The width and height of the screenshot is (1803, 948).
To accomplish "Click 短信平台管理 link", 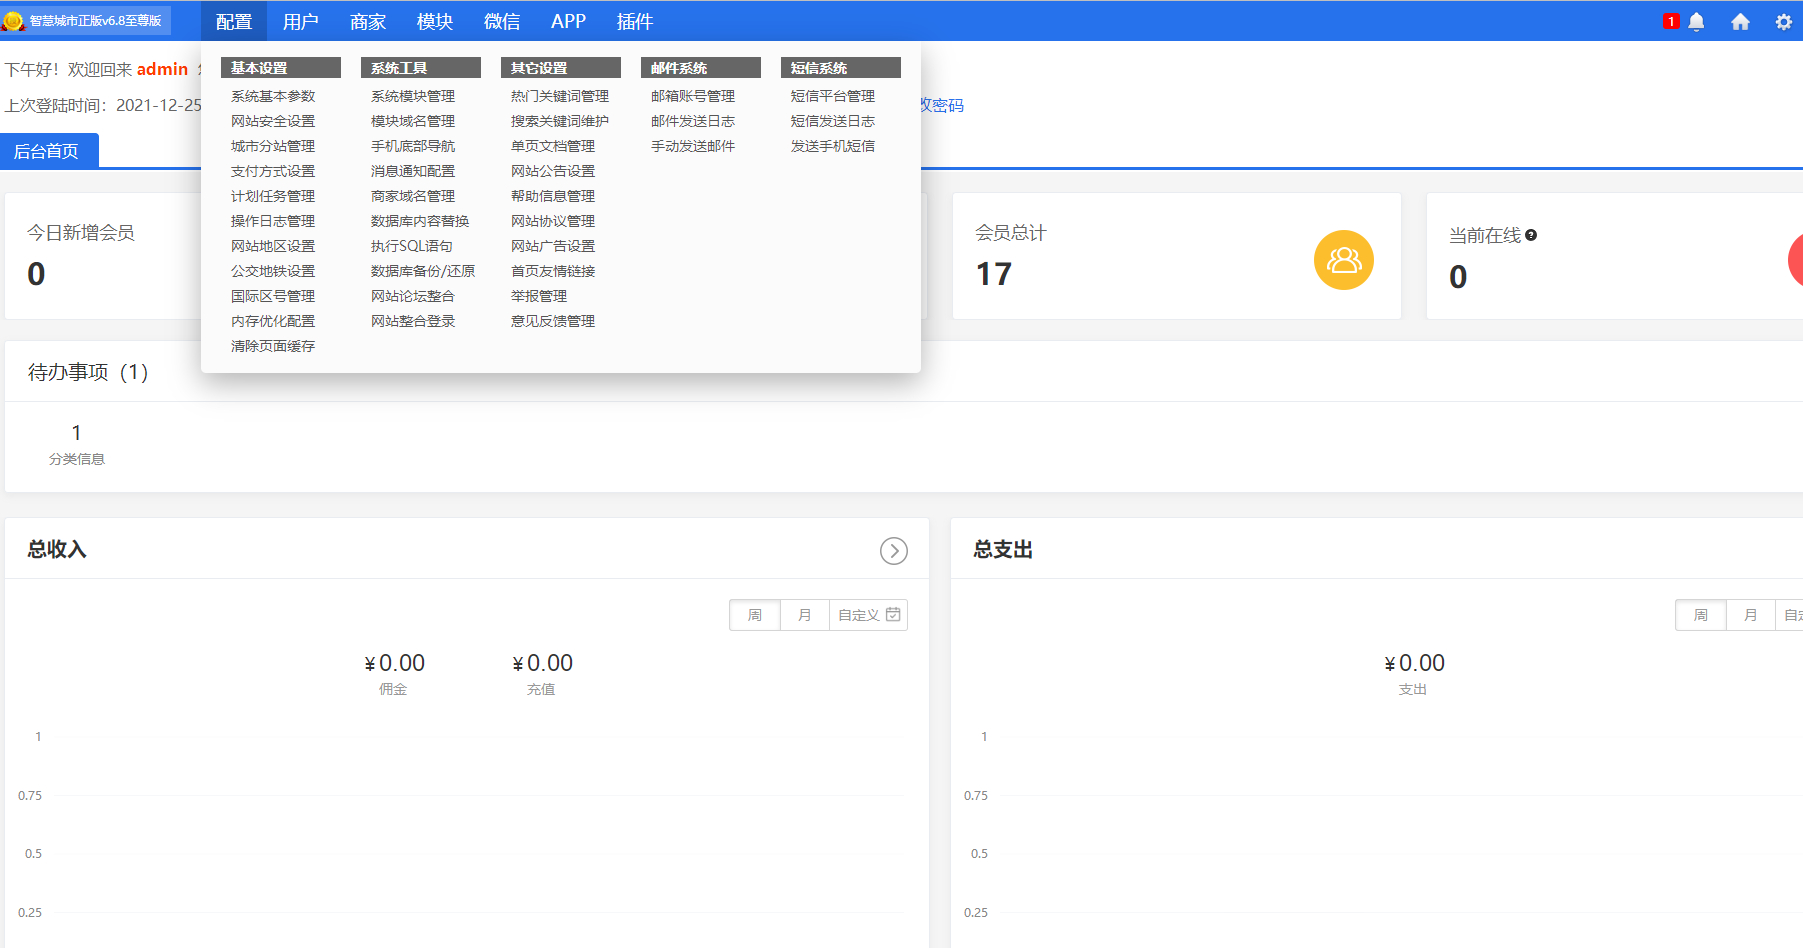I will coord(833,96).
